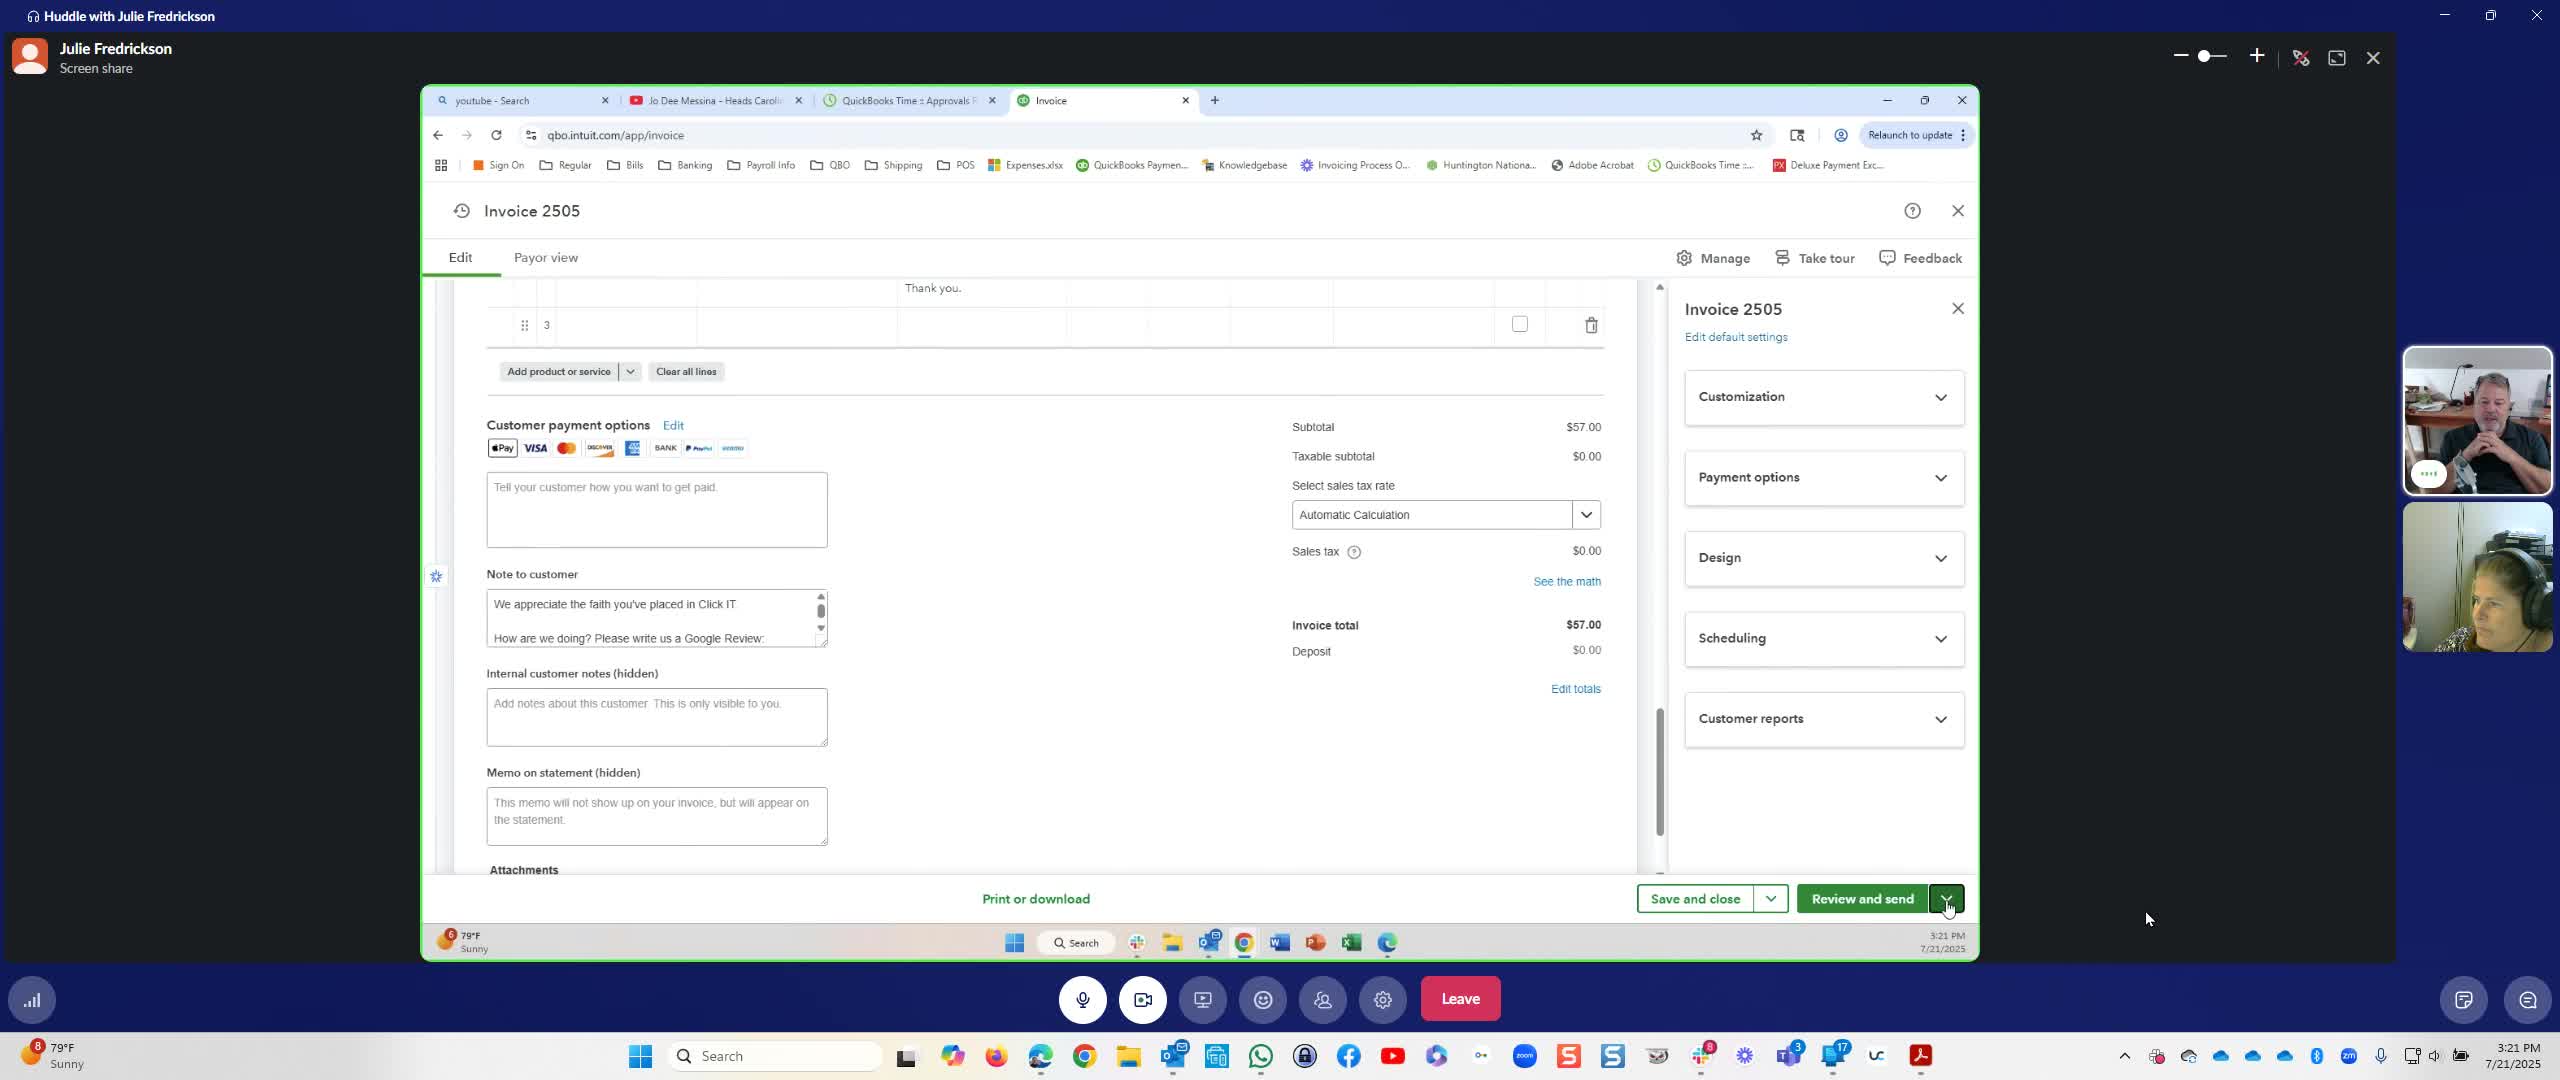The width and height of the screenshot is (2560, 1080).
Task: Toggle drawing on the screen share
Action: [x=2301, y=58]
